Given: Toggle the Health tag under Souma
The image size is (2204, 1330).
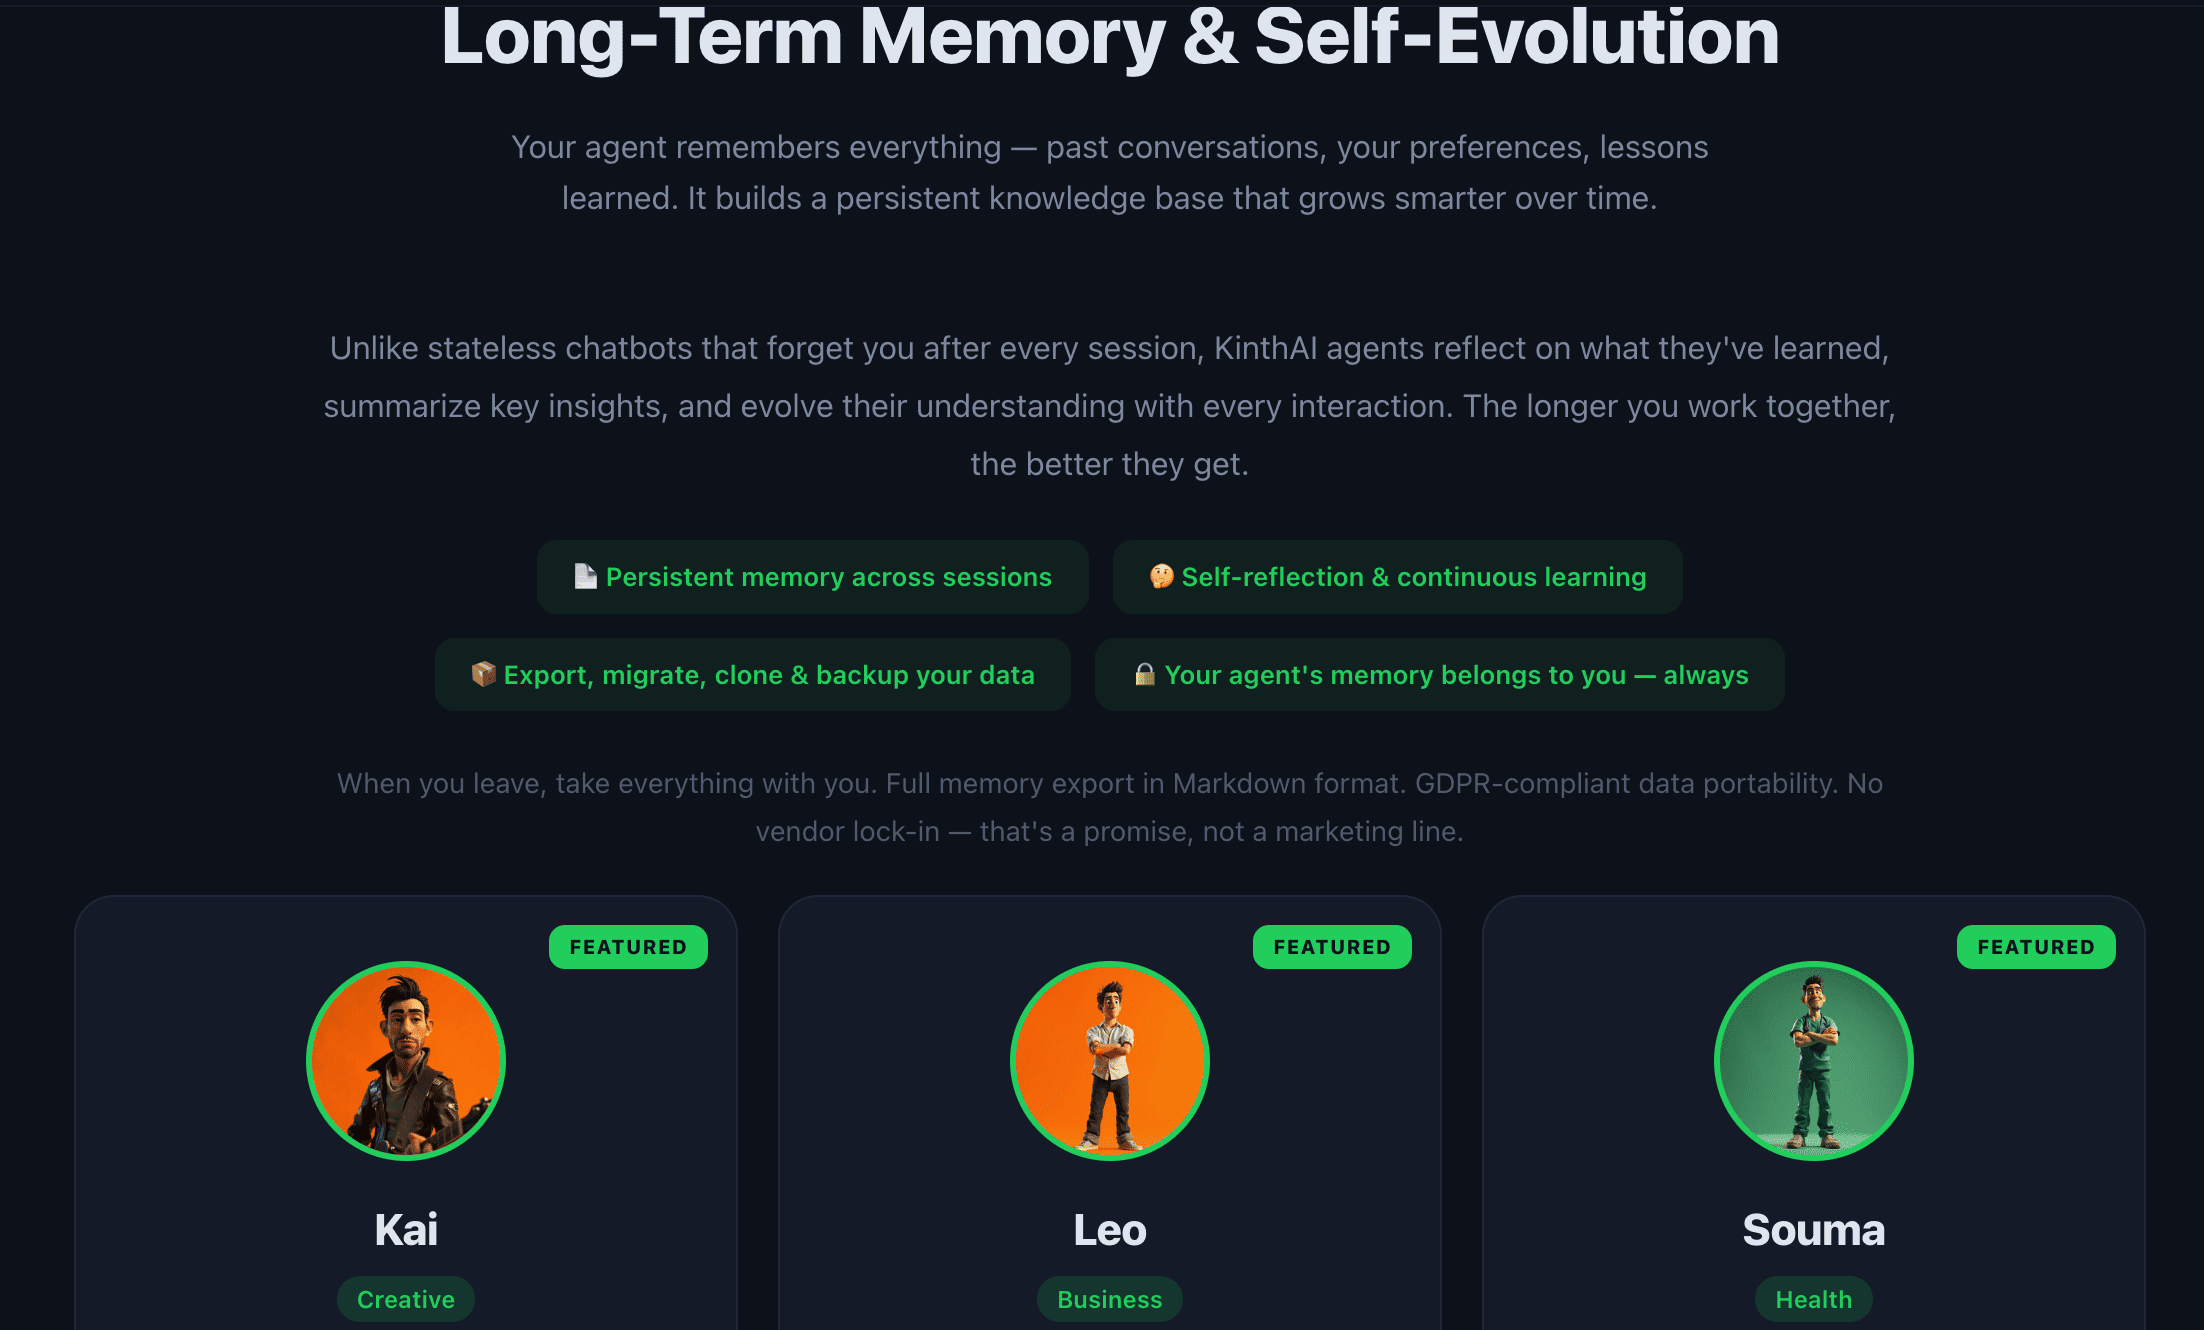Looking at the screenshot, I should 1813,1298.
